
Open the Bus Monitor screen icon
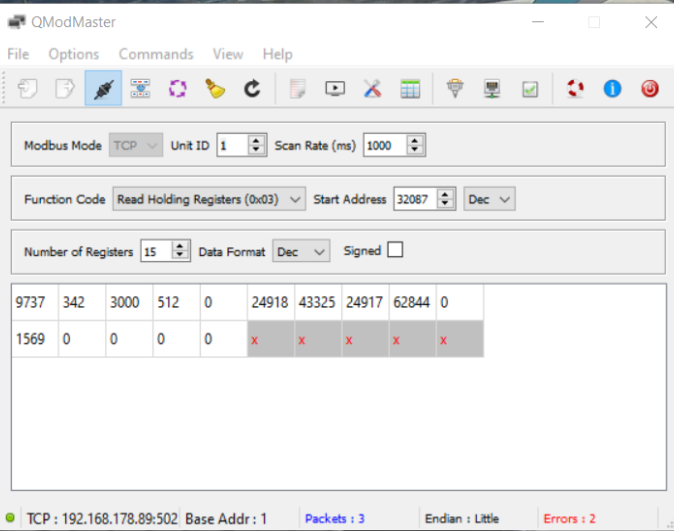click(335, 89)
